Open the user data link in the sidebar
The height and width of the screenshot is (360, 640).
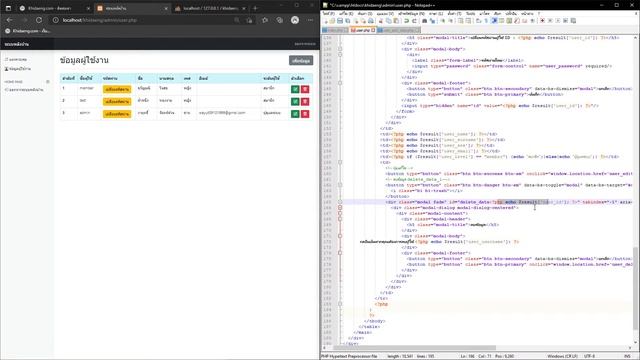18,69
